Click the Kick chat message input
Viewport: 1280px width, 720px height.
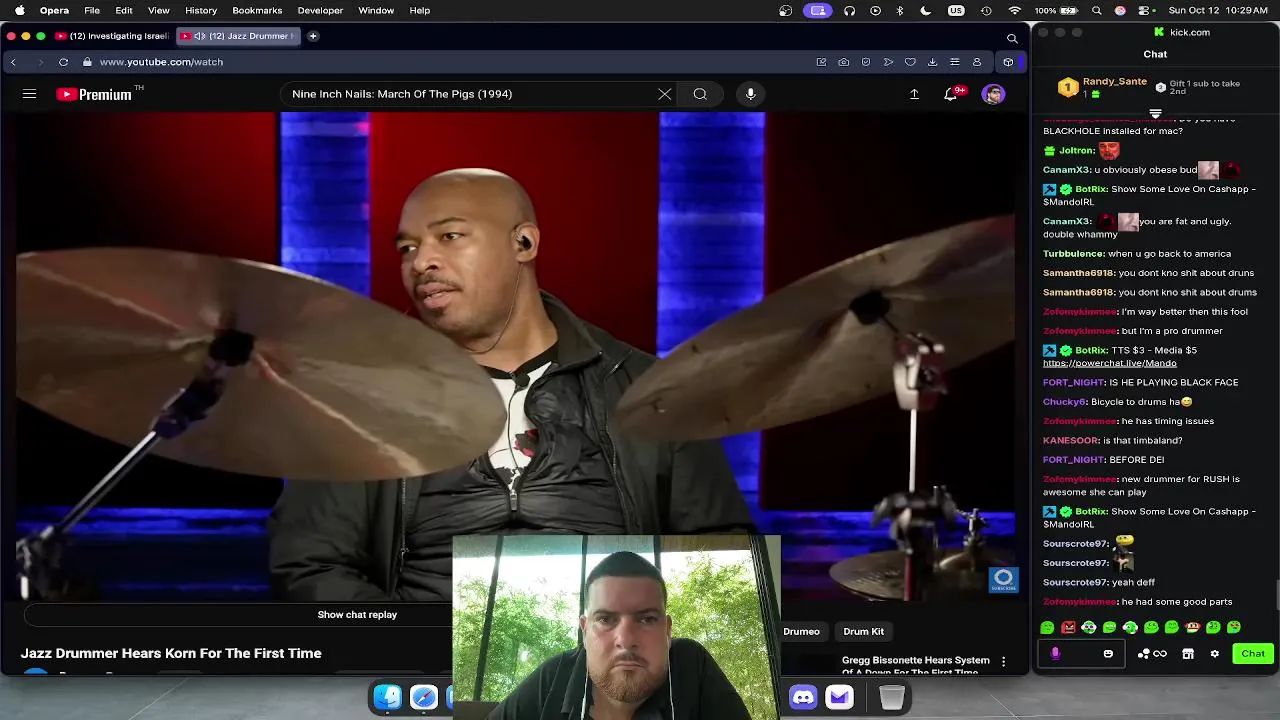tap(1082, 654)
